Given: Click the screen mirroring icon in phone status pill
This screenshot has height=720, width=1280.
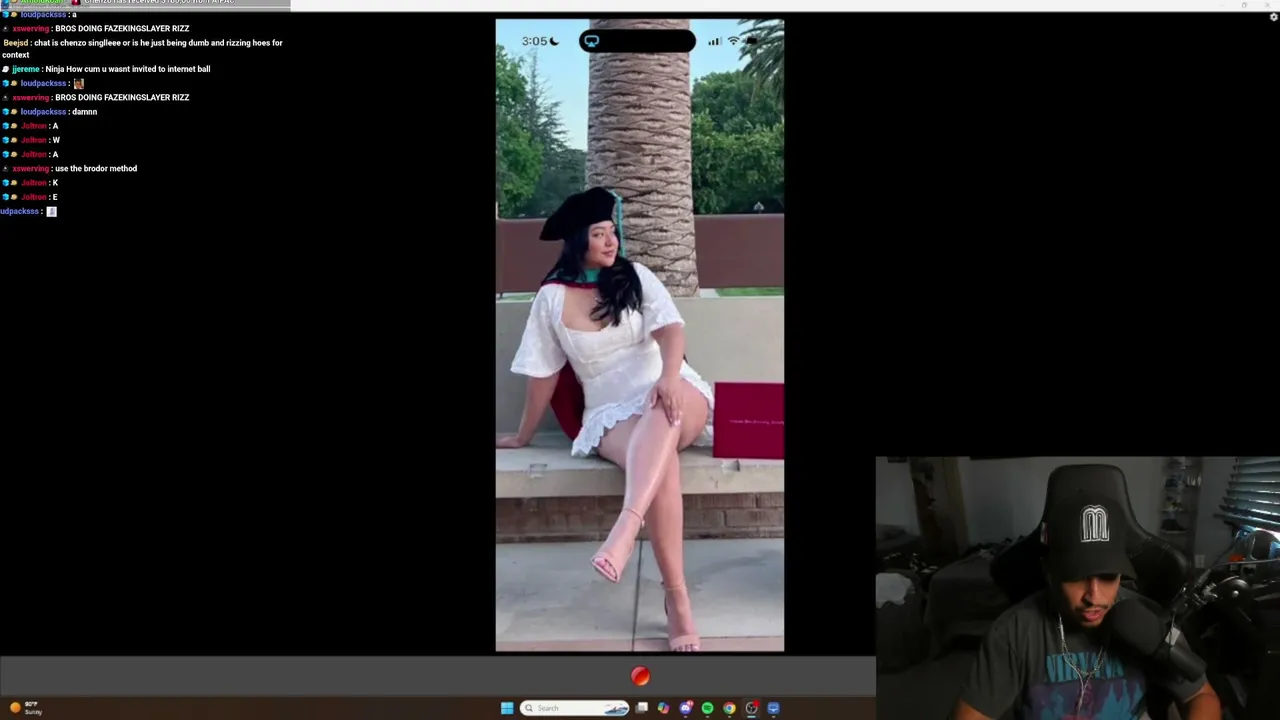Looking at the screenshot, I should pos(592,41).
